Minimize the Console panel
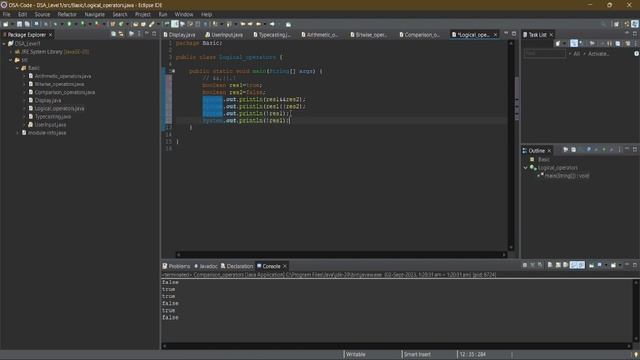Image resolution: width=640 pixels, height=360 pixels. pos(627,265)
